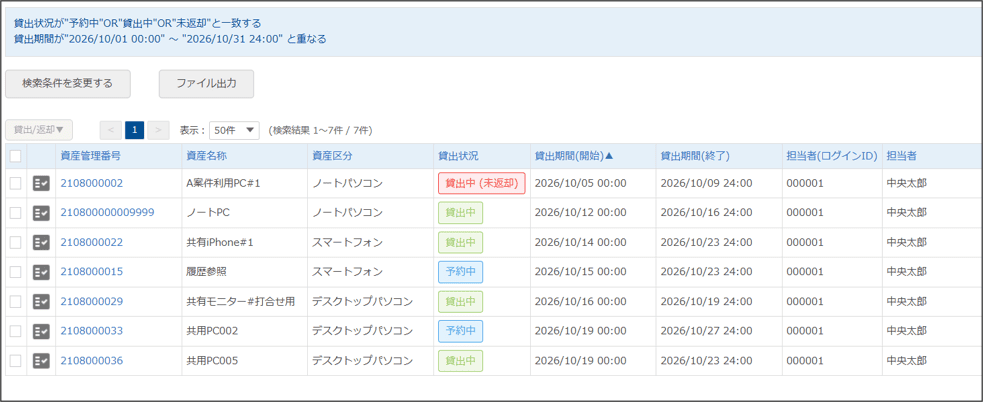Open detail icon for asset 2108000002
The image size is (983, 402).
pyautogui.click(x=41, y=183)
